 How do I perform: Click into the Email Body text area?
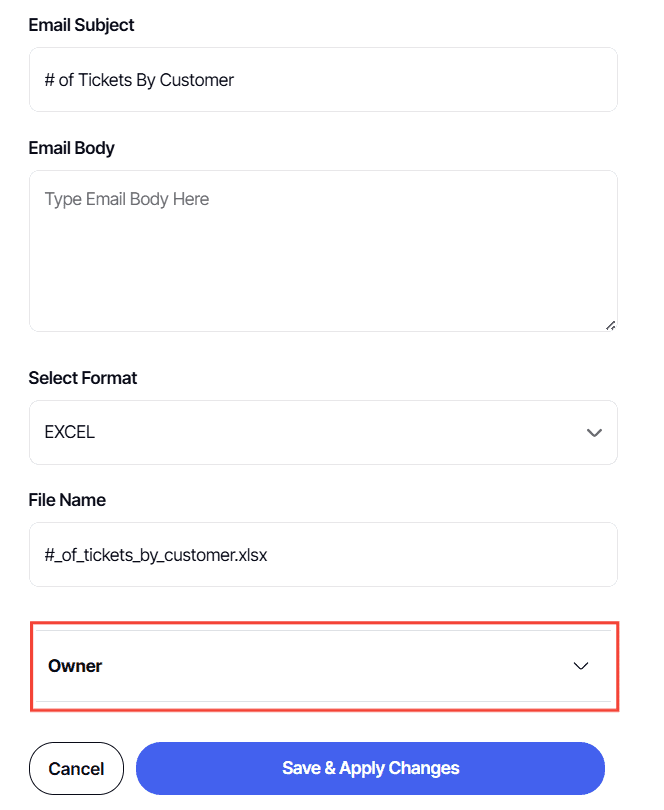[323, 250]
